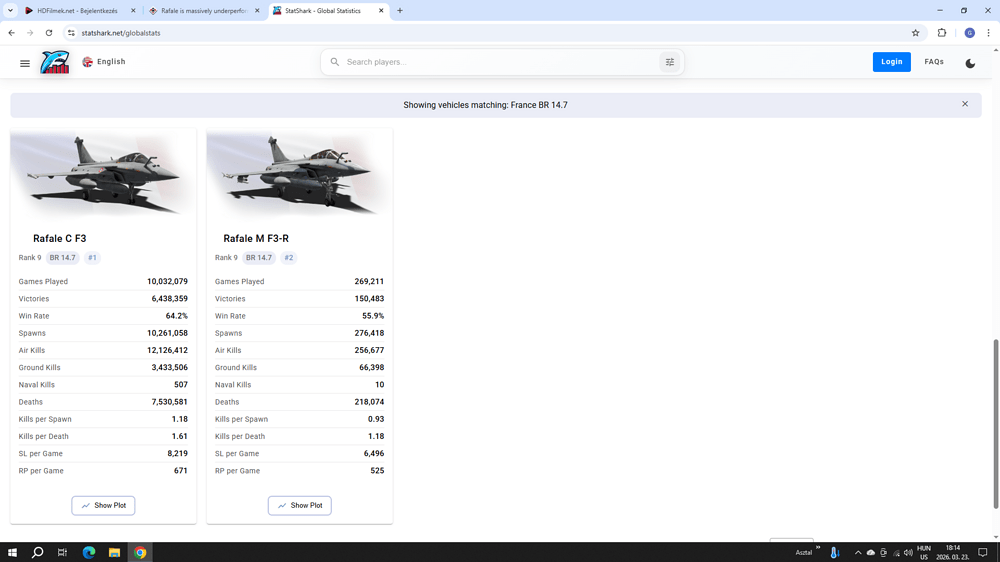Screen dimensions: 1000x562
Task: Open Chrome from Windows taskbar
Action: coord(140,552)
